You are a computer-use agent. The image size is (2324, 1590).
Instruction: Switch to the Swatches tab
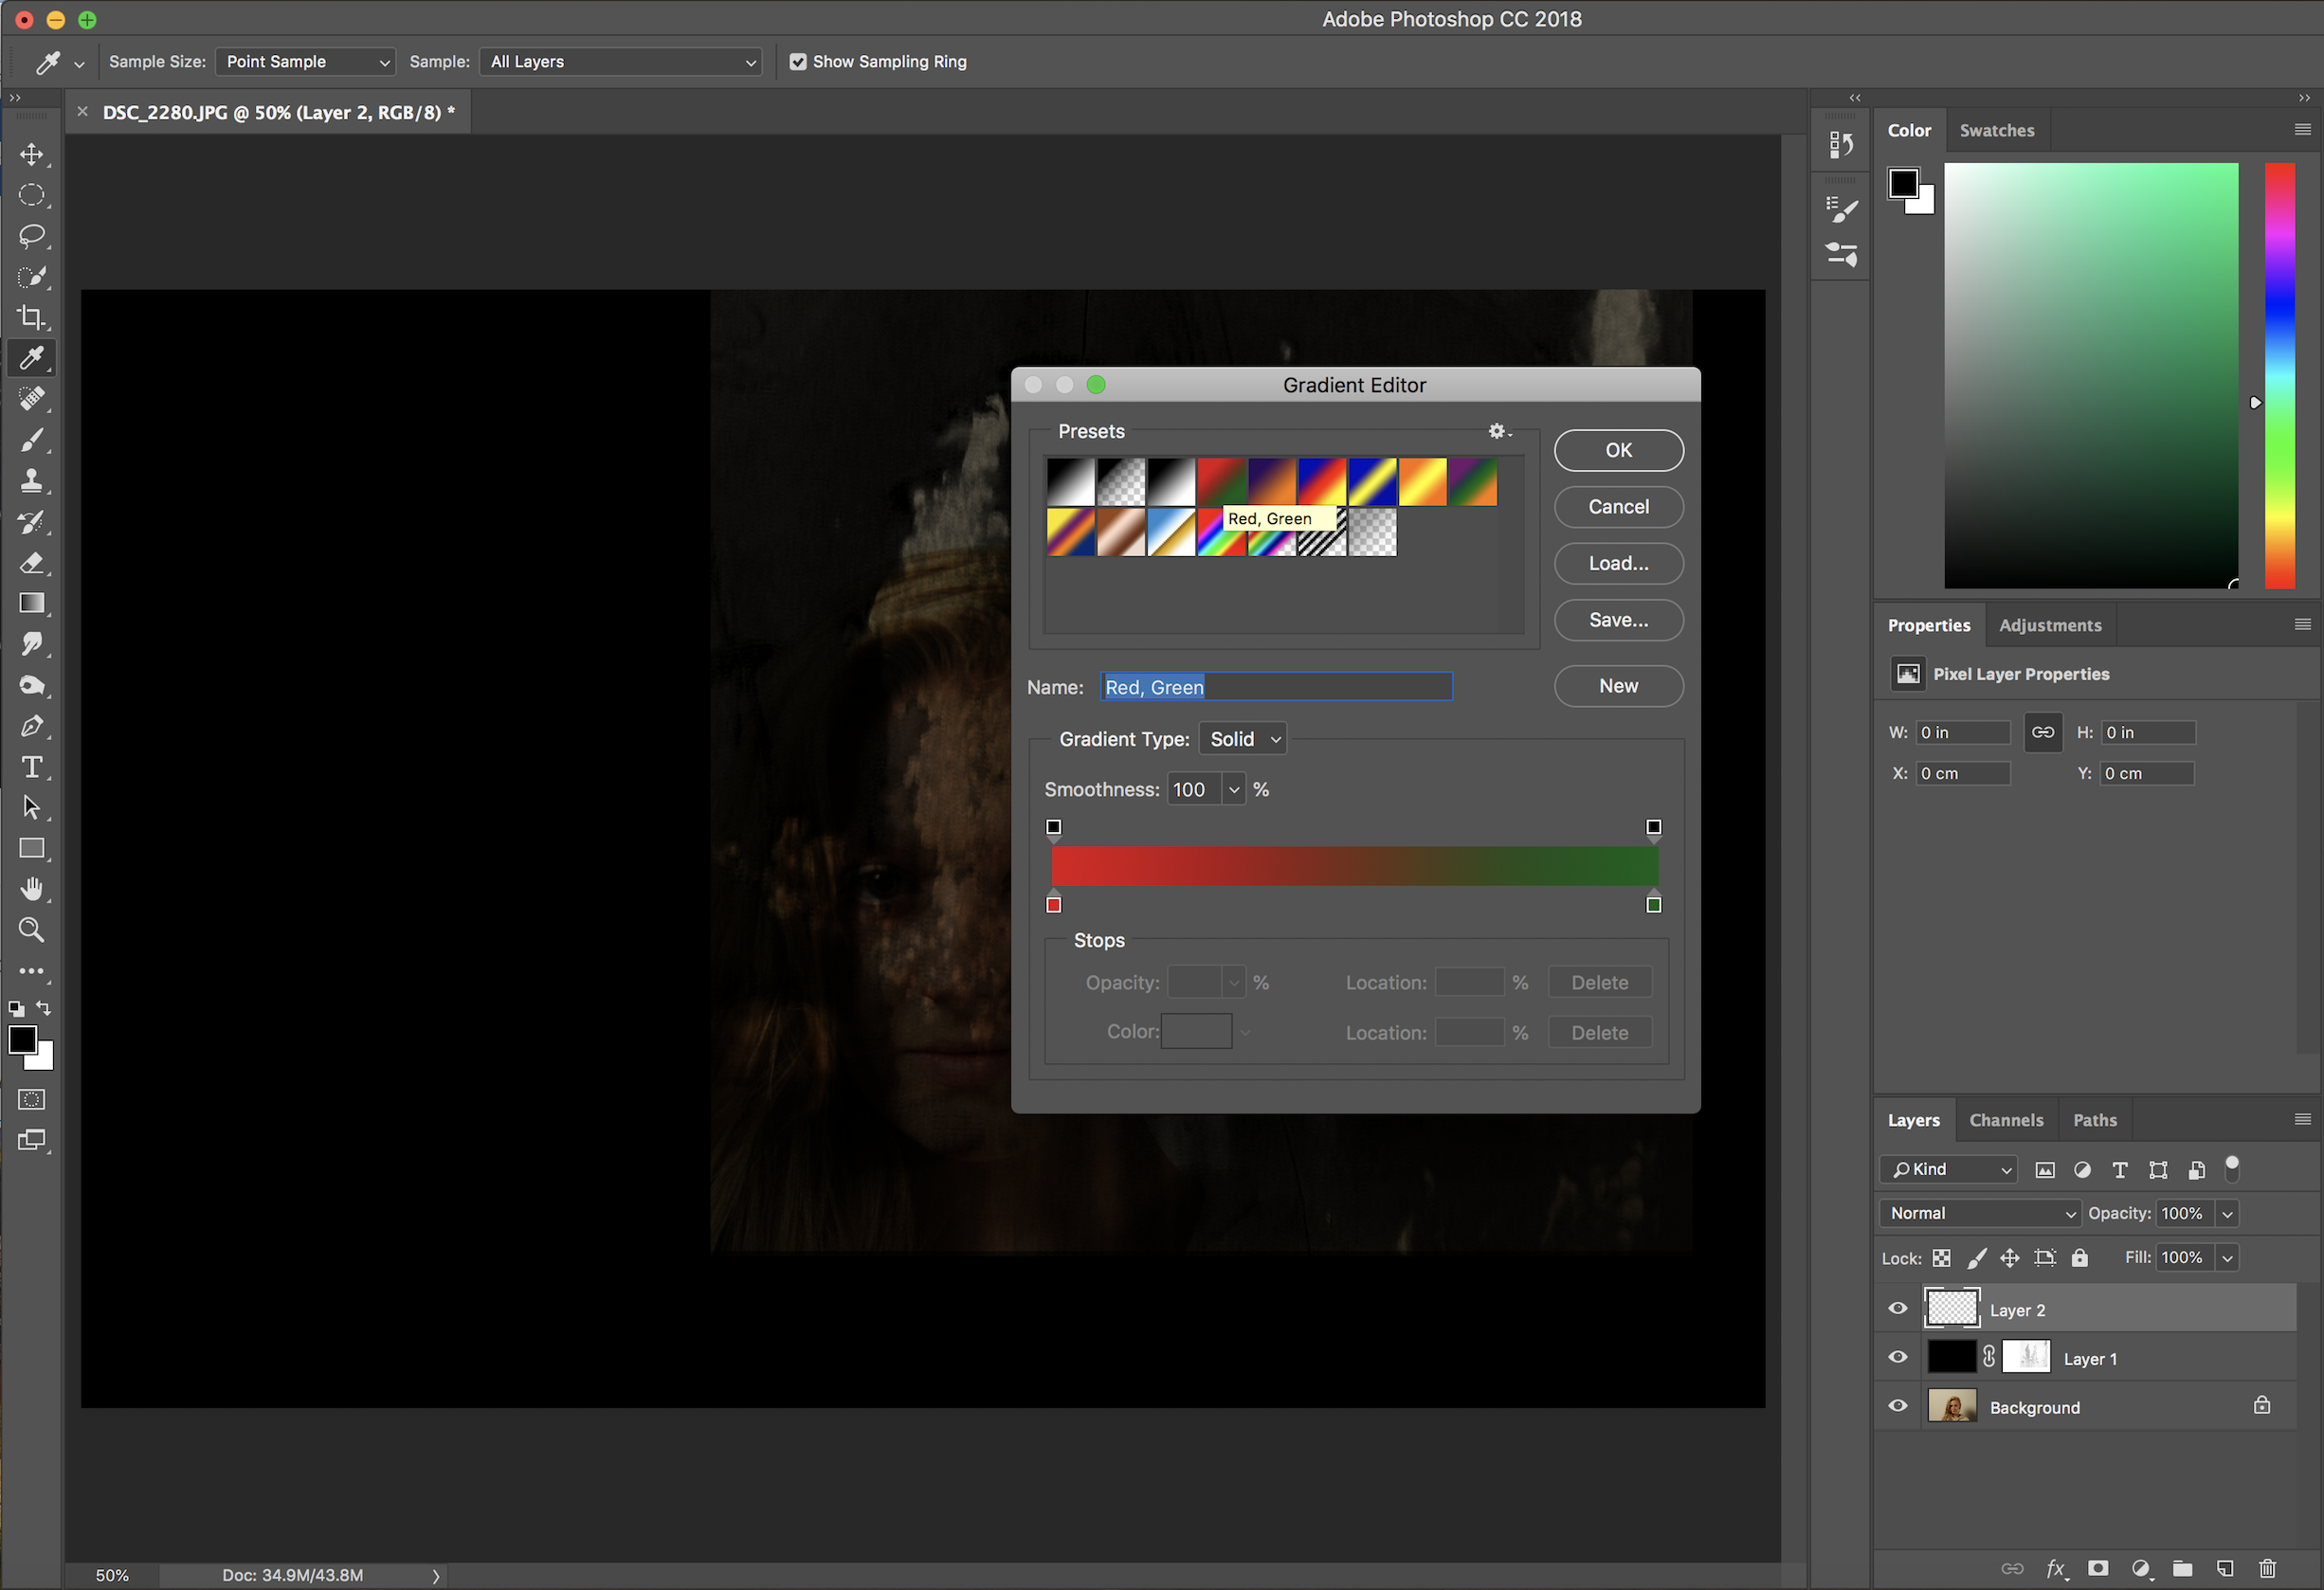[1996, 130]
